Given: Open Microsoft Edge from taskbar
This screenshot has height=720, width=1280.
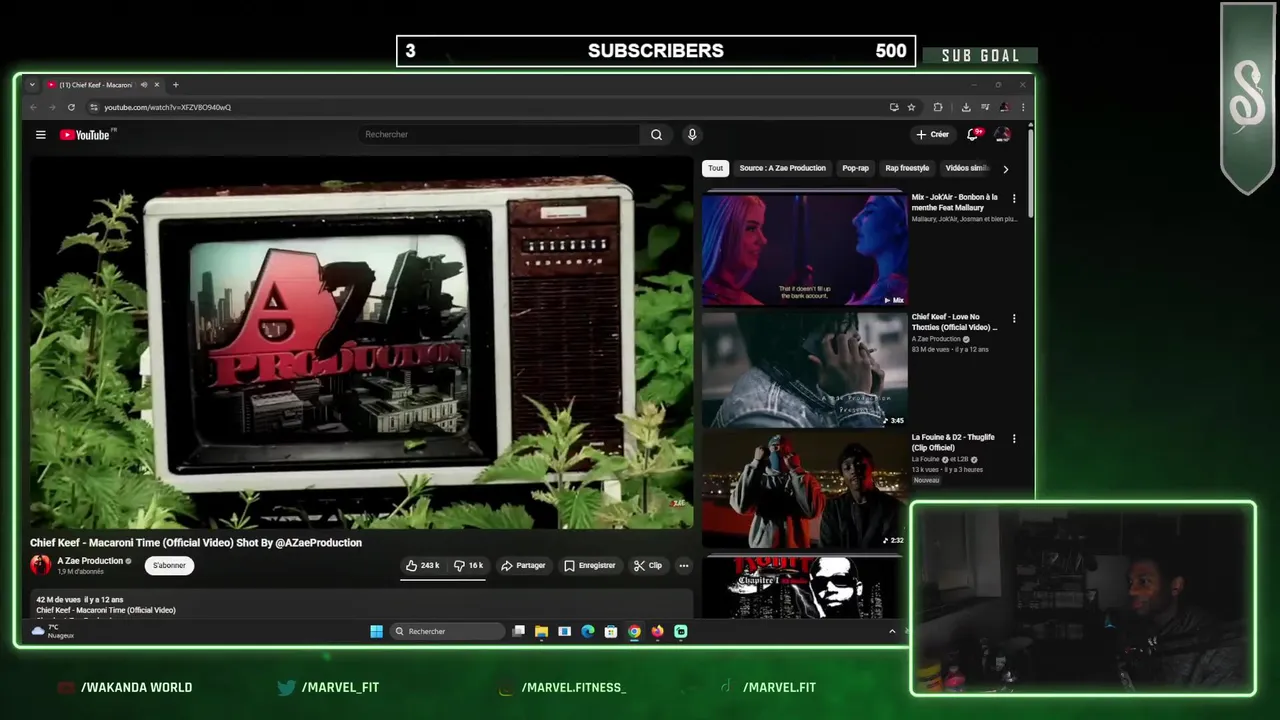Looking at the screenshot, I should 588,631.
